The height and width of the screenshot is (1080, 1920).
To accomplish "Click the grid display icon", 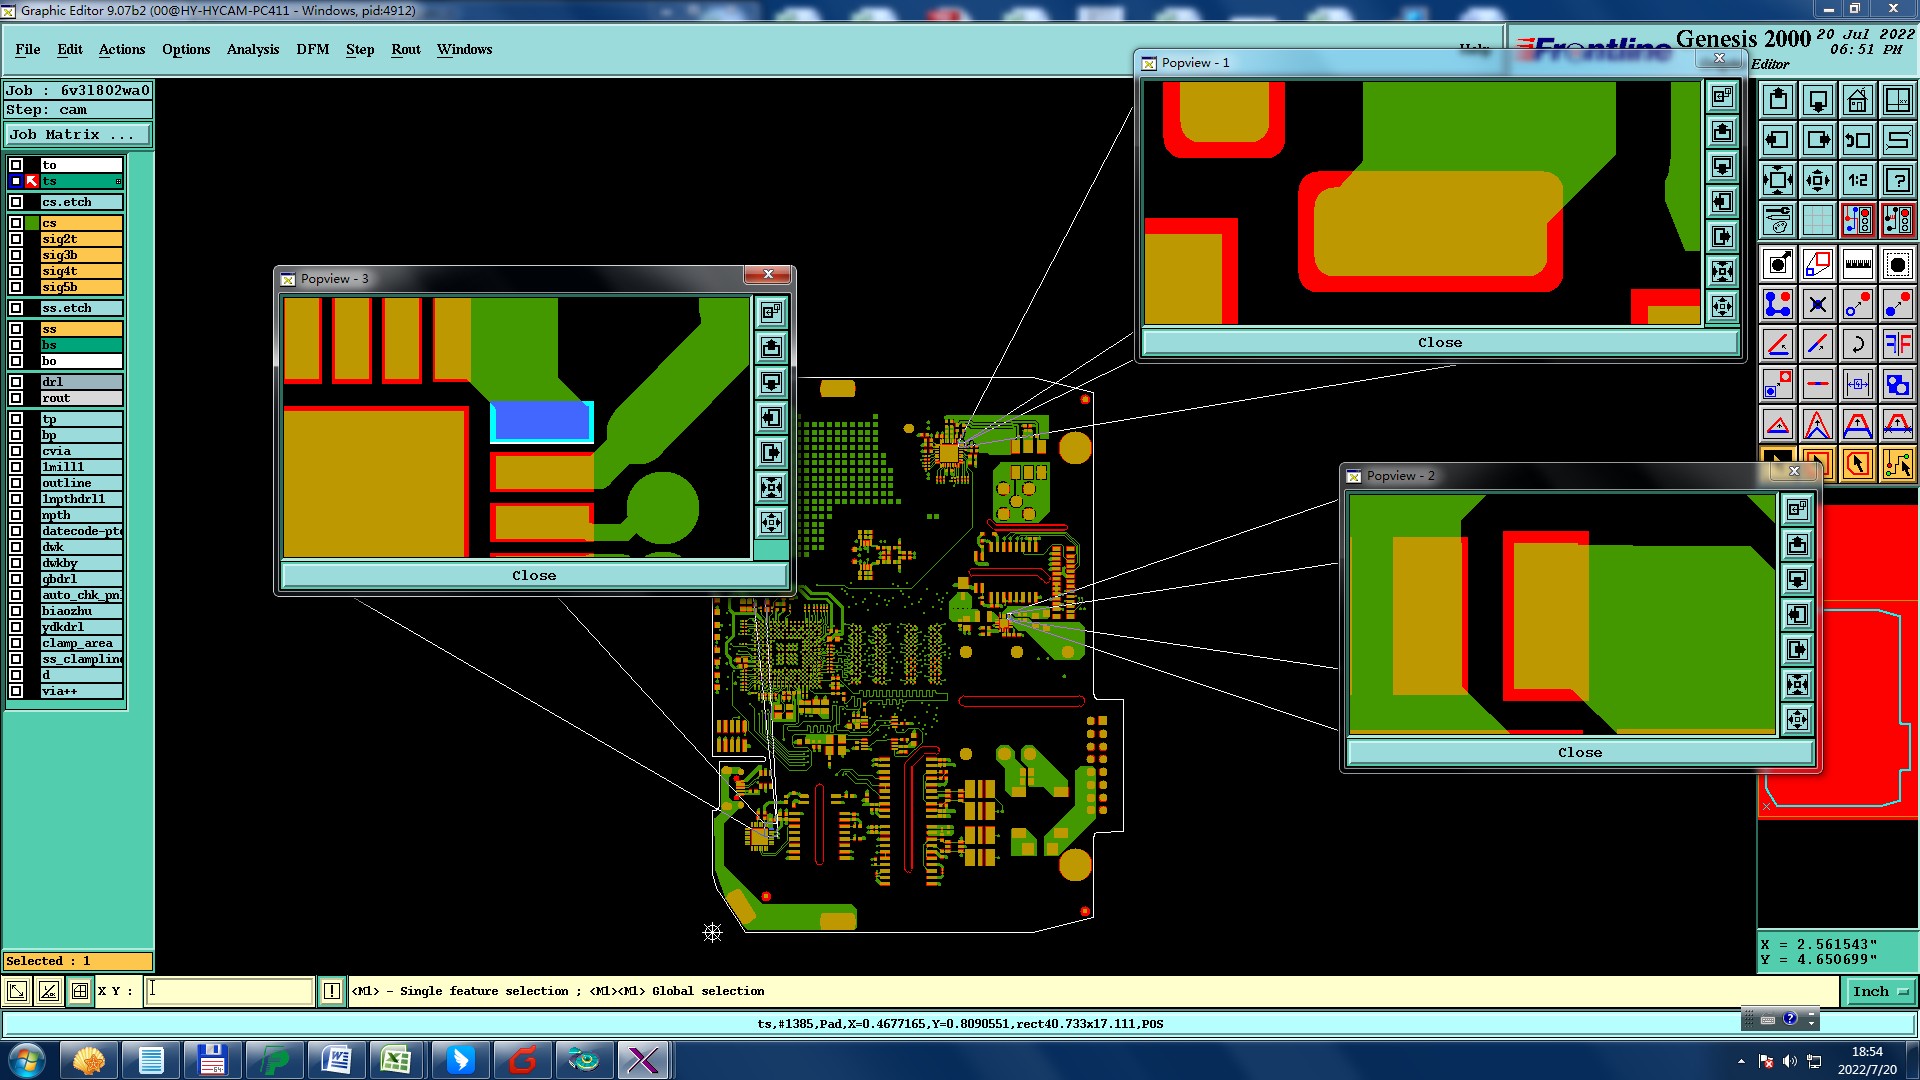I will pos(1817,220).
